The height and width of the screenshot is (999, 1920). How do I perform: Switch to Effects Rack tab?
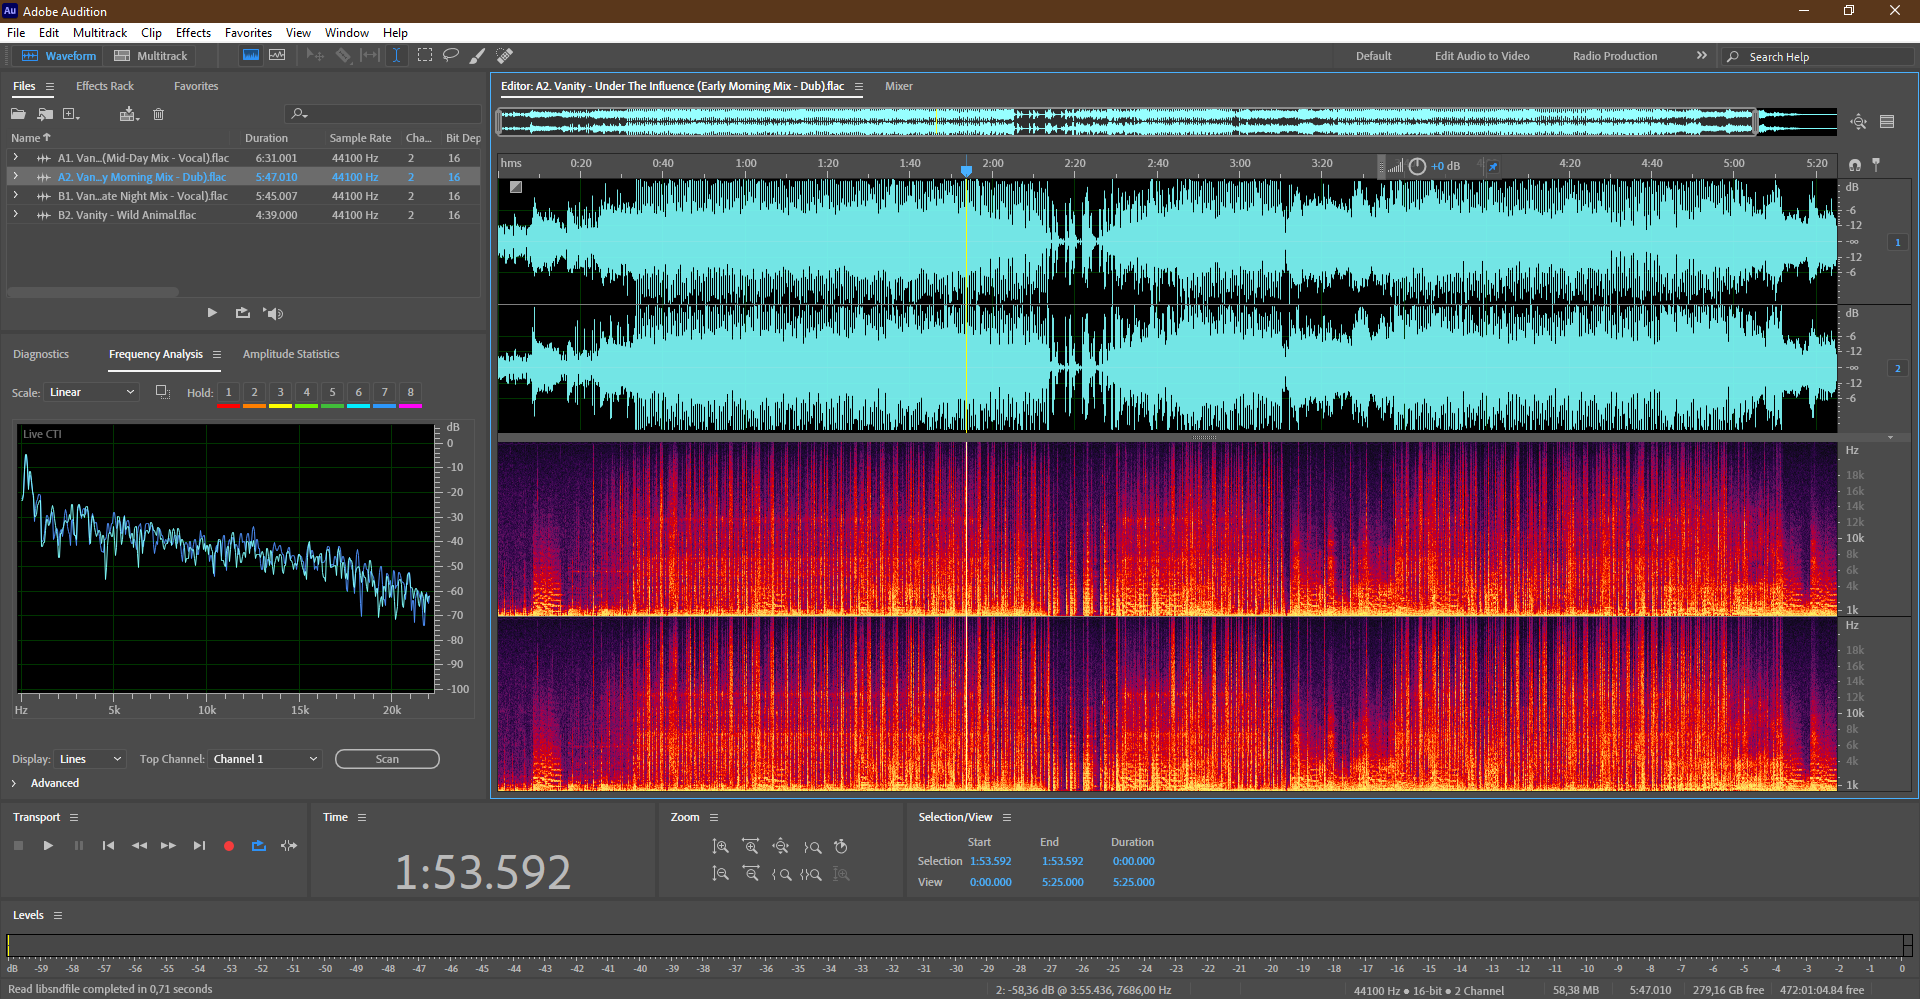click(105, 86)
